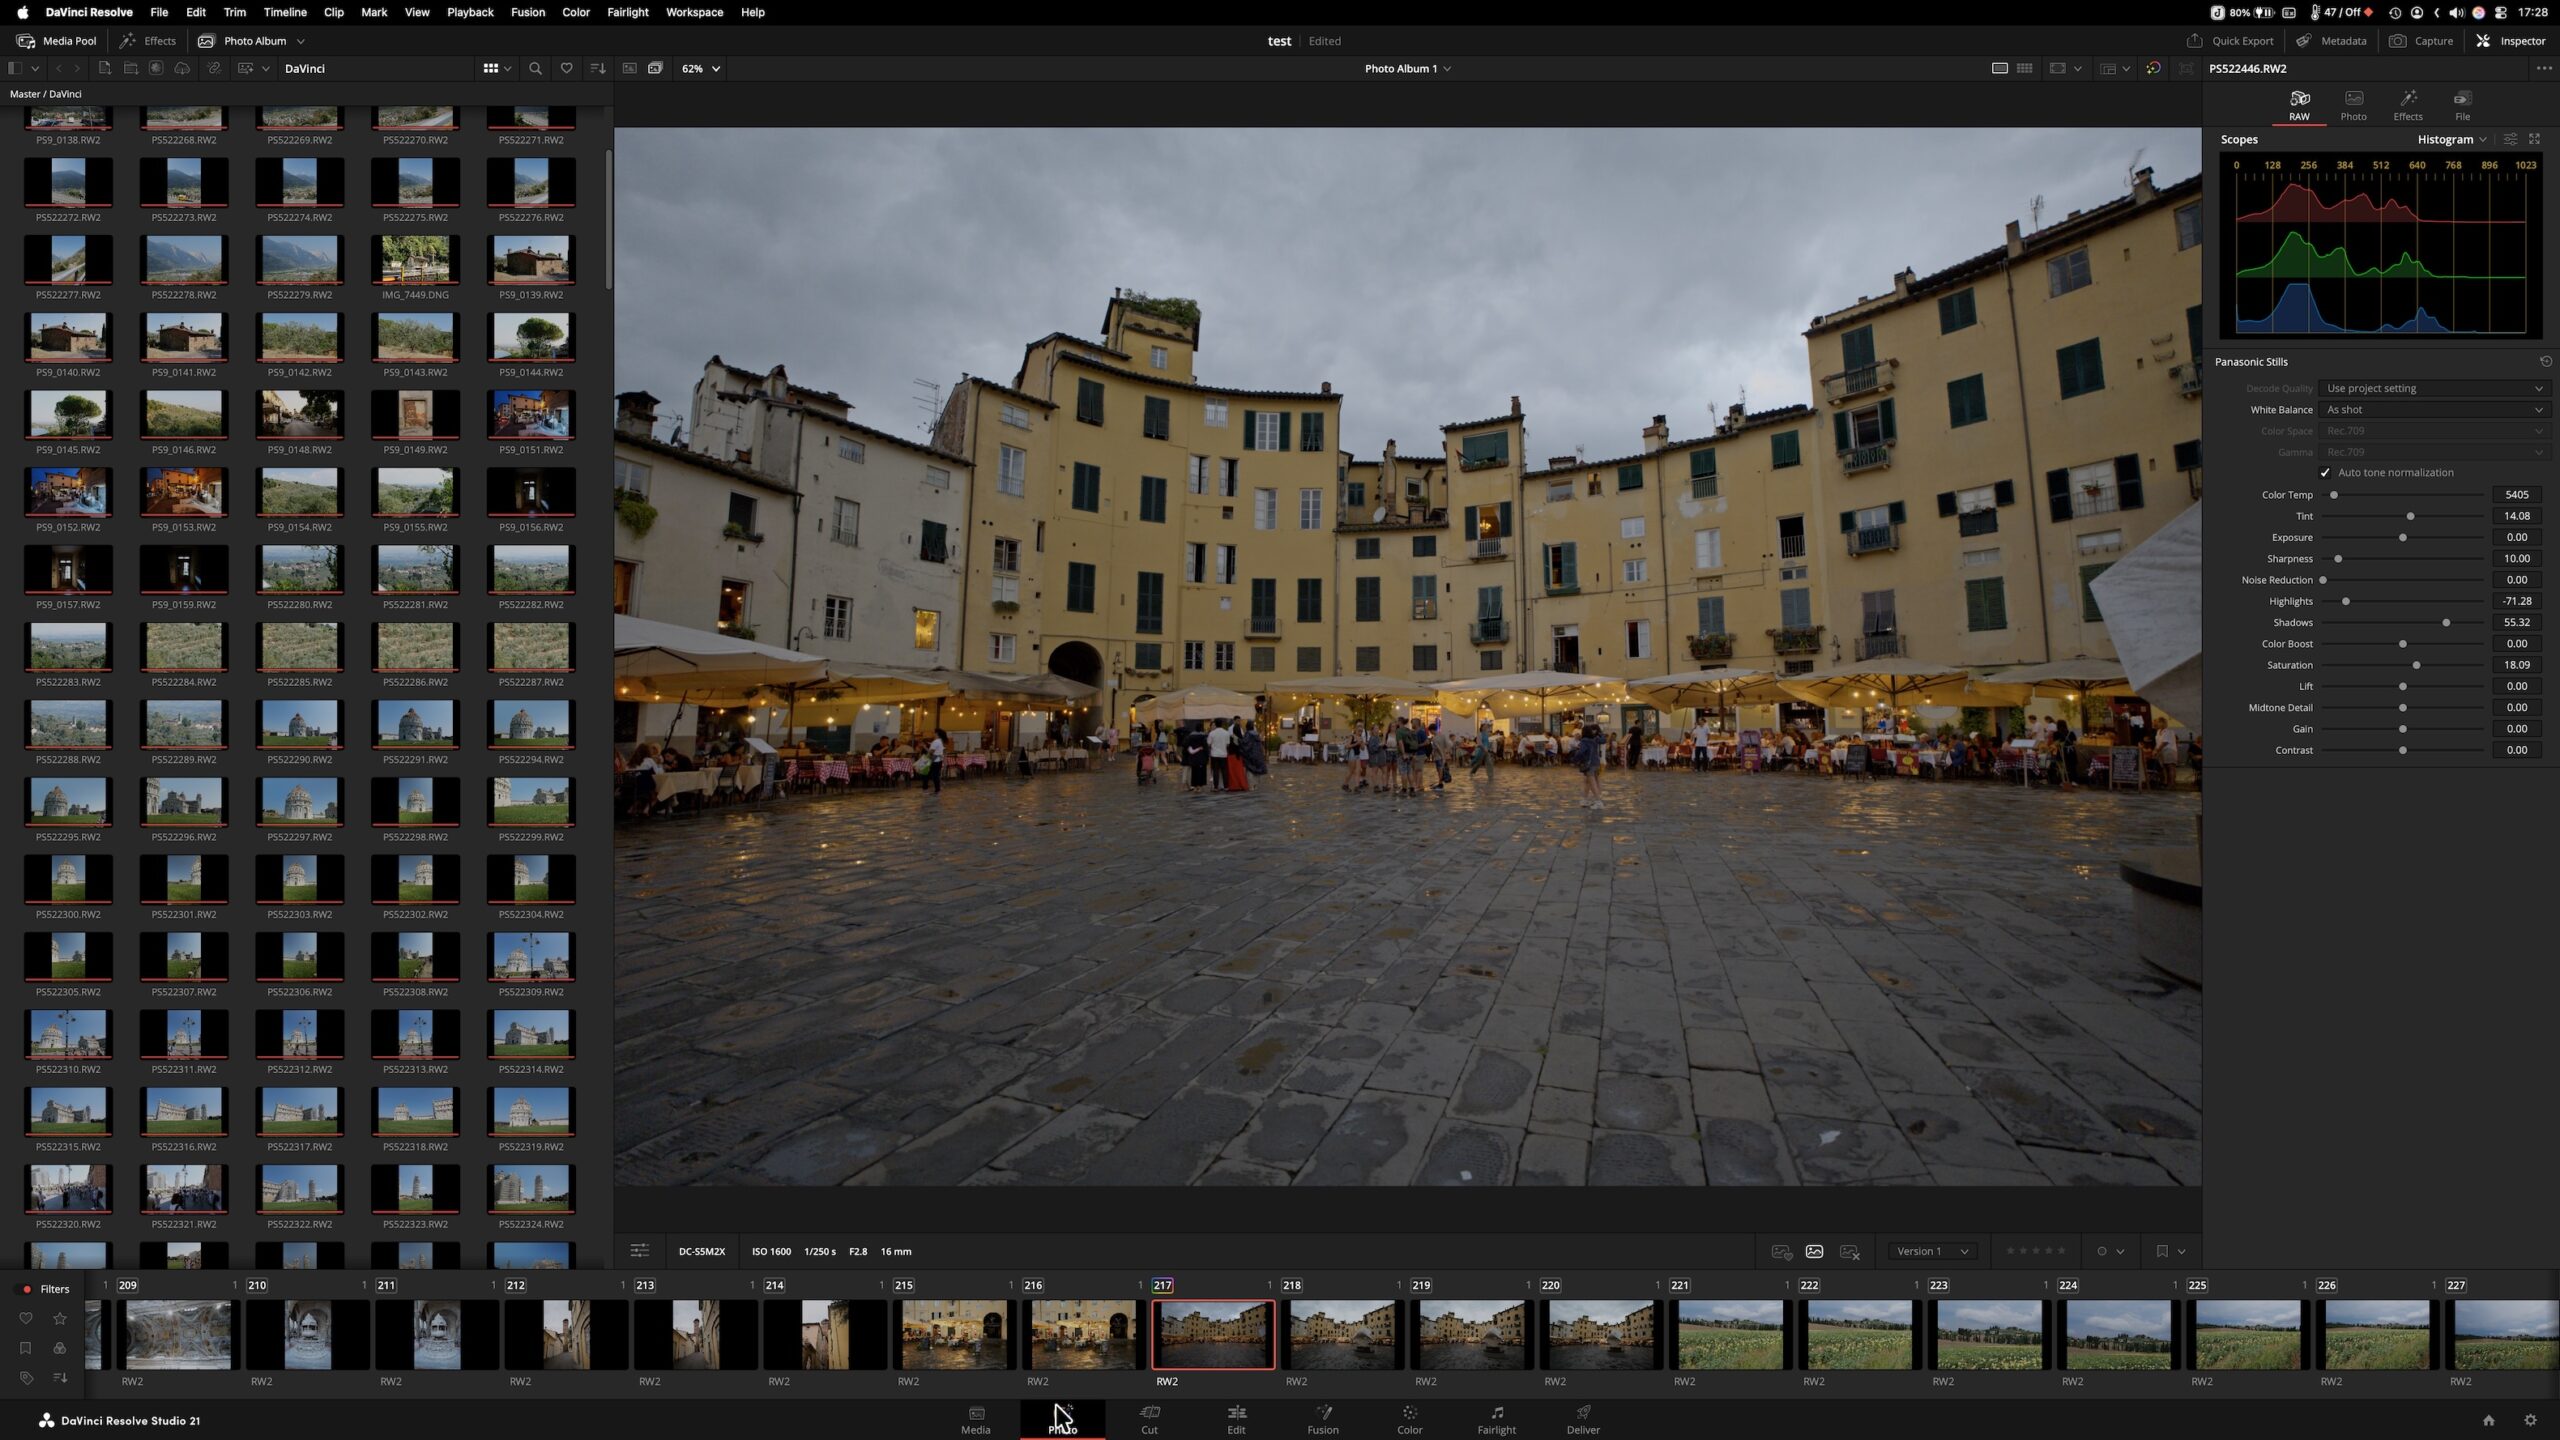
Task: Open the 62% zoom level dropdown
Action: (x=701, y=68)
